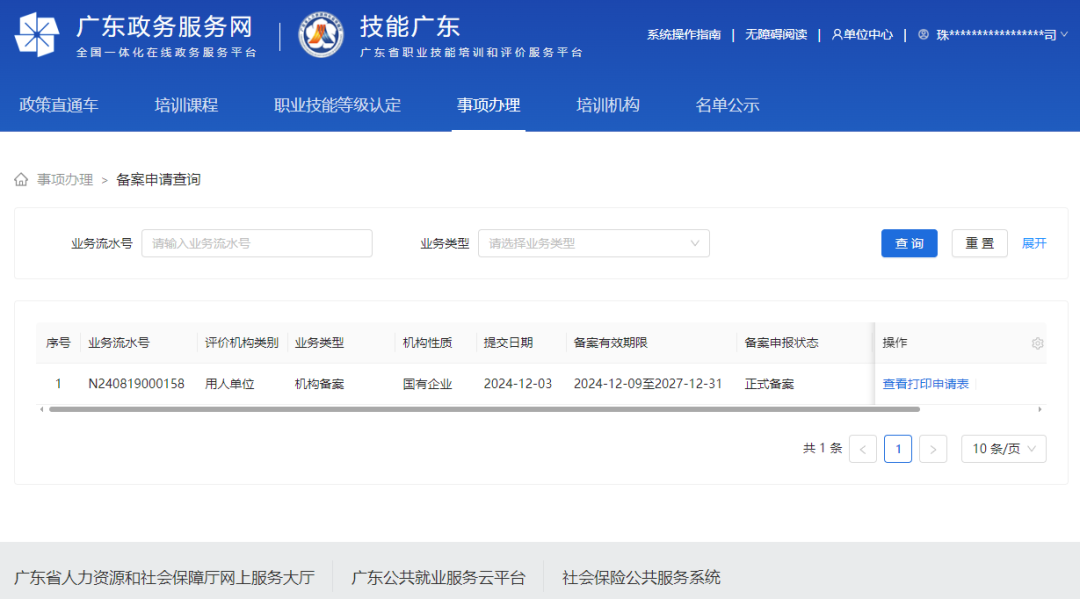Open the 10 条/页 page size selector
The width and height of the screenshot is (1080, 599).
(x=1003, y=449)
